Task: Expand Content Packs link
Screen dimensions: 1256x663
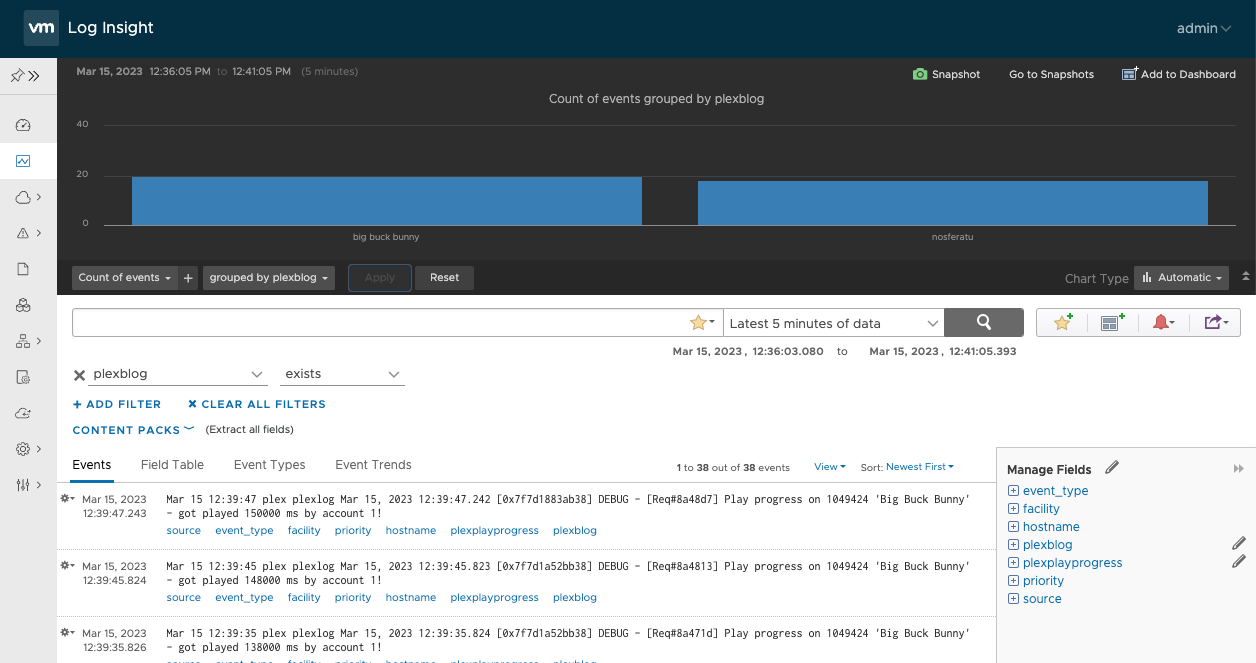Action: (133, 430)
